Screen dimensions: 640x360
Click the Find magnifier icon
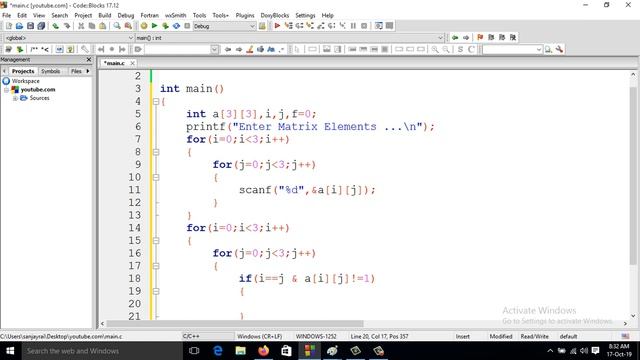pos(117,26)
